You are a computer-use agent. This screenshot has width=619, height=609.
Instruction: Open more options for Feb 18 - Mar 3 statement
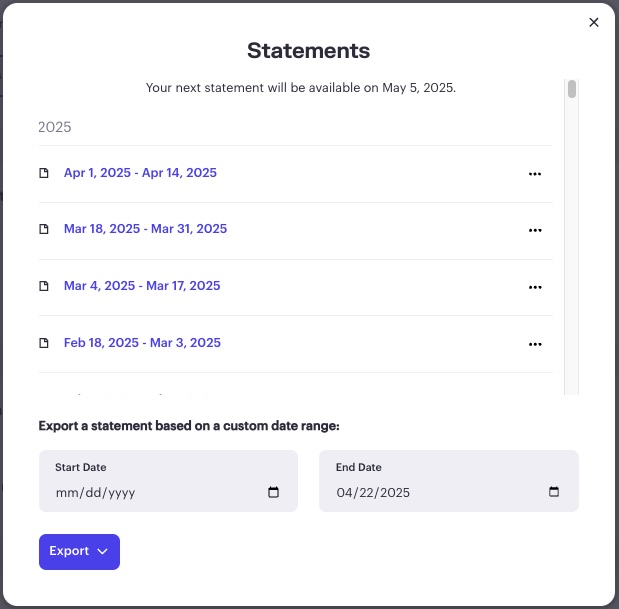click(x=535, y=344)
